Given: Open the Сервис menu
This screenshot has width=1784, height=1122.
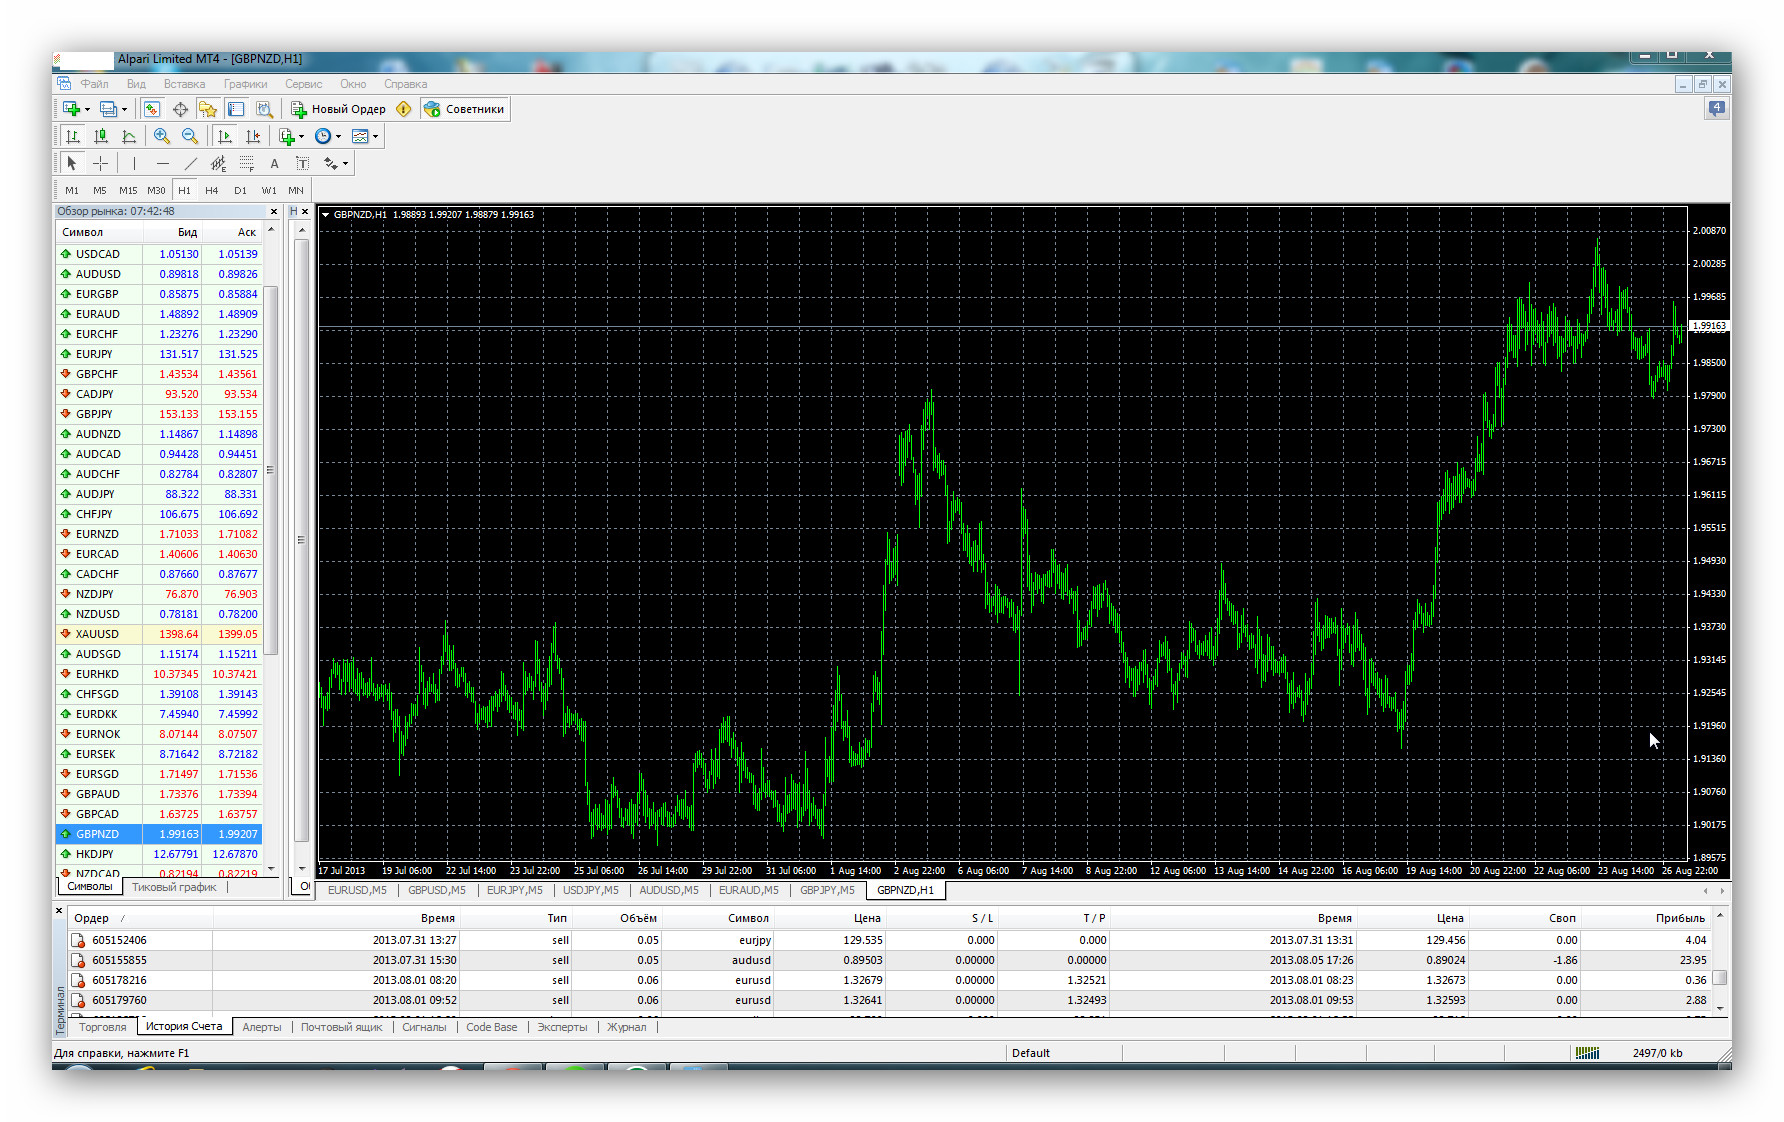Looking at the screenshot, I should pos(303,84).
